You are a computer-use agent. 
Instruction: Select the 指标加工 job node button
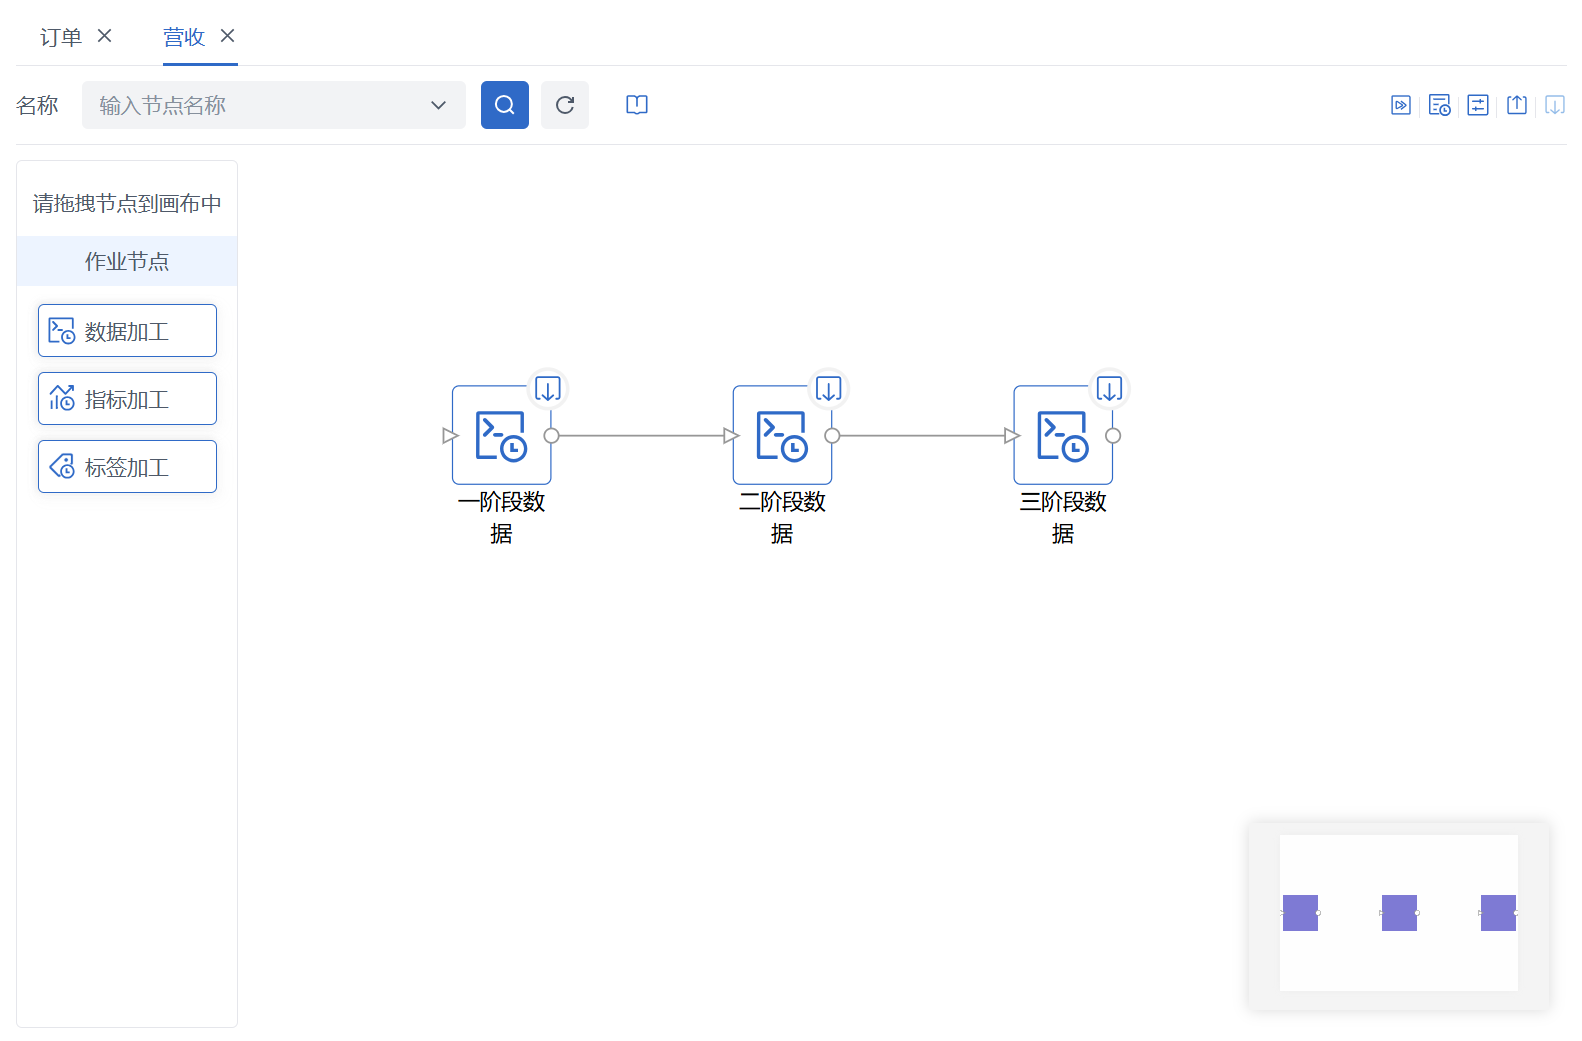pyautogui.click(x=127, y=399)
